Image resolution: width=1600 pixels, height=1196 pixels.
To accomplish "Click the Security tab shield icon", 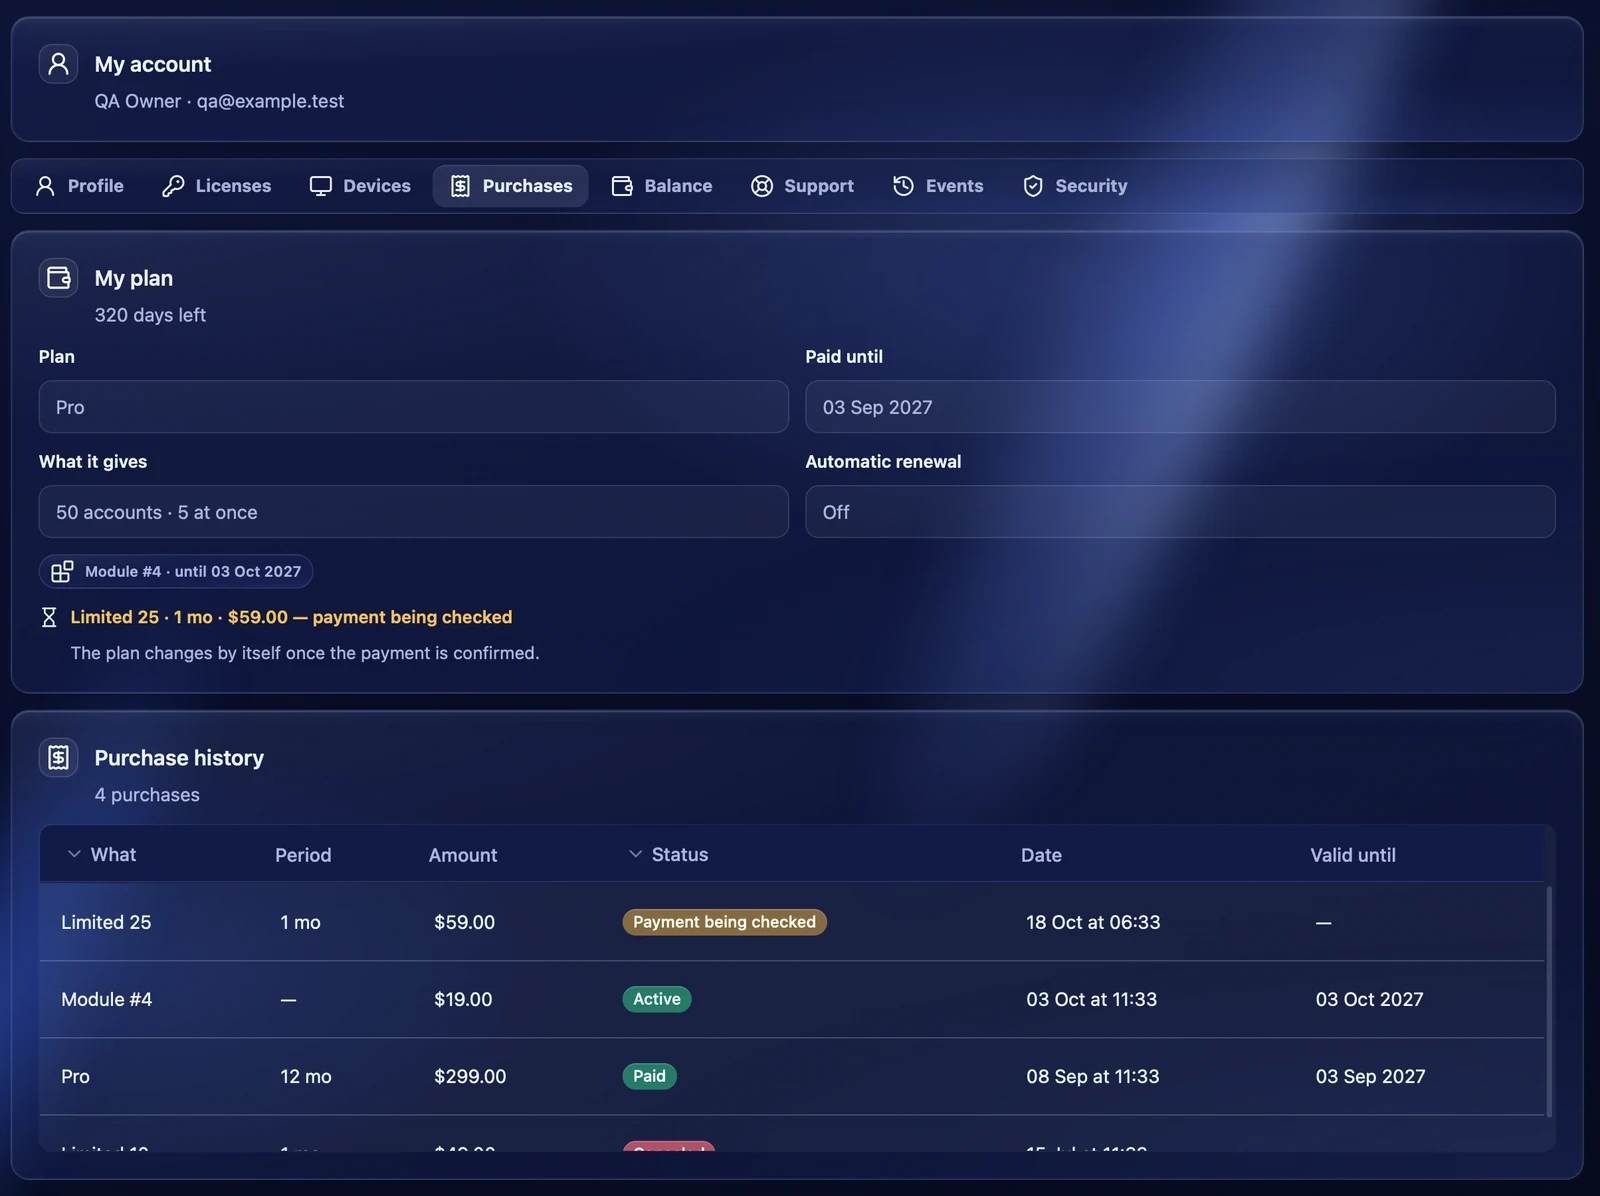I will click(x=1033, y=186).
